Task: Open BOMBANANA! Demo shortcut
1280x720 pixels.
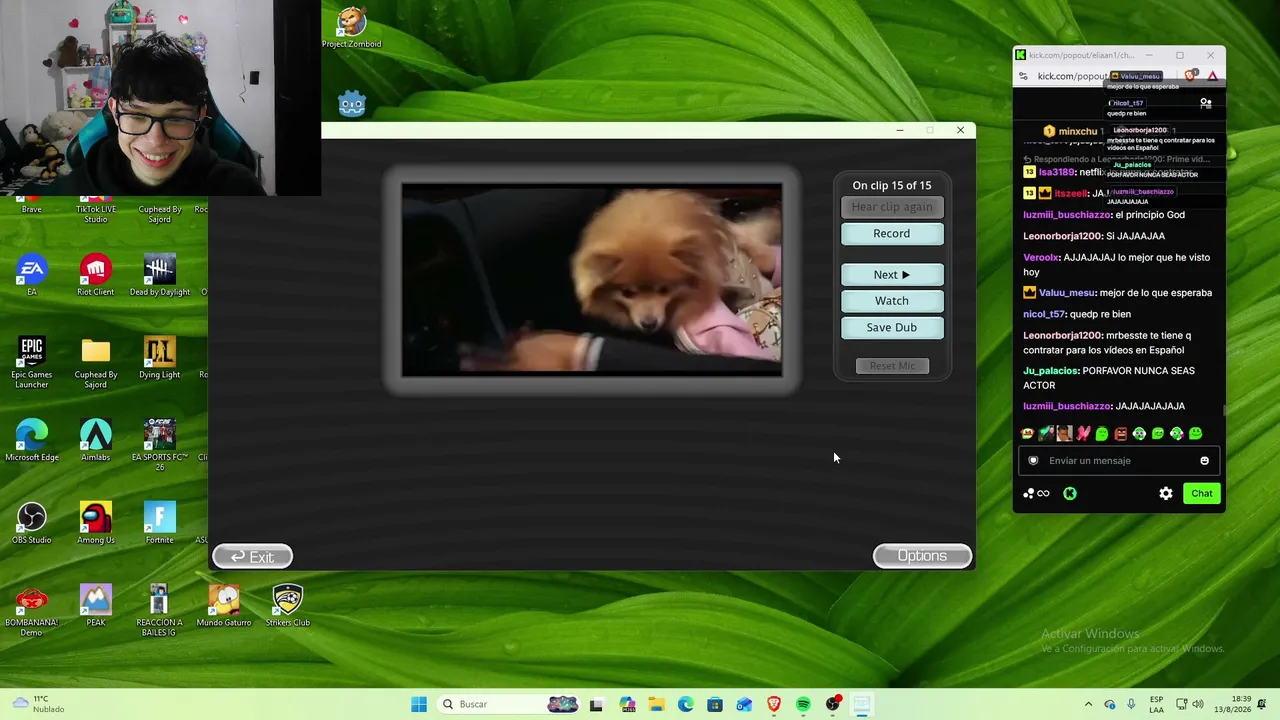Action: point(32,611)
